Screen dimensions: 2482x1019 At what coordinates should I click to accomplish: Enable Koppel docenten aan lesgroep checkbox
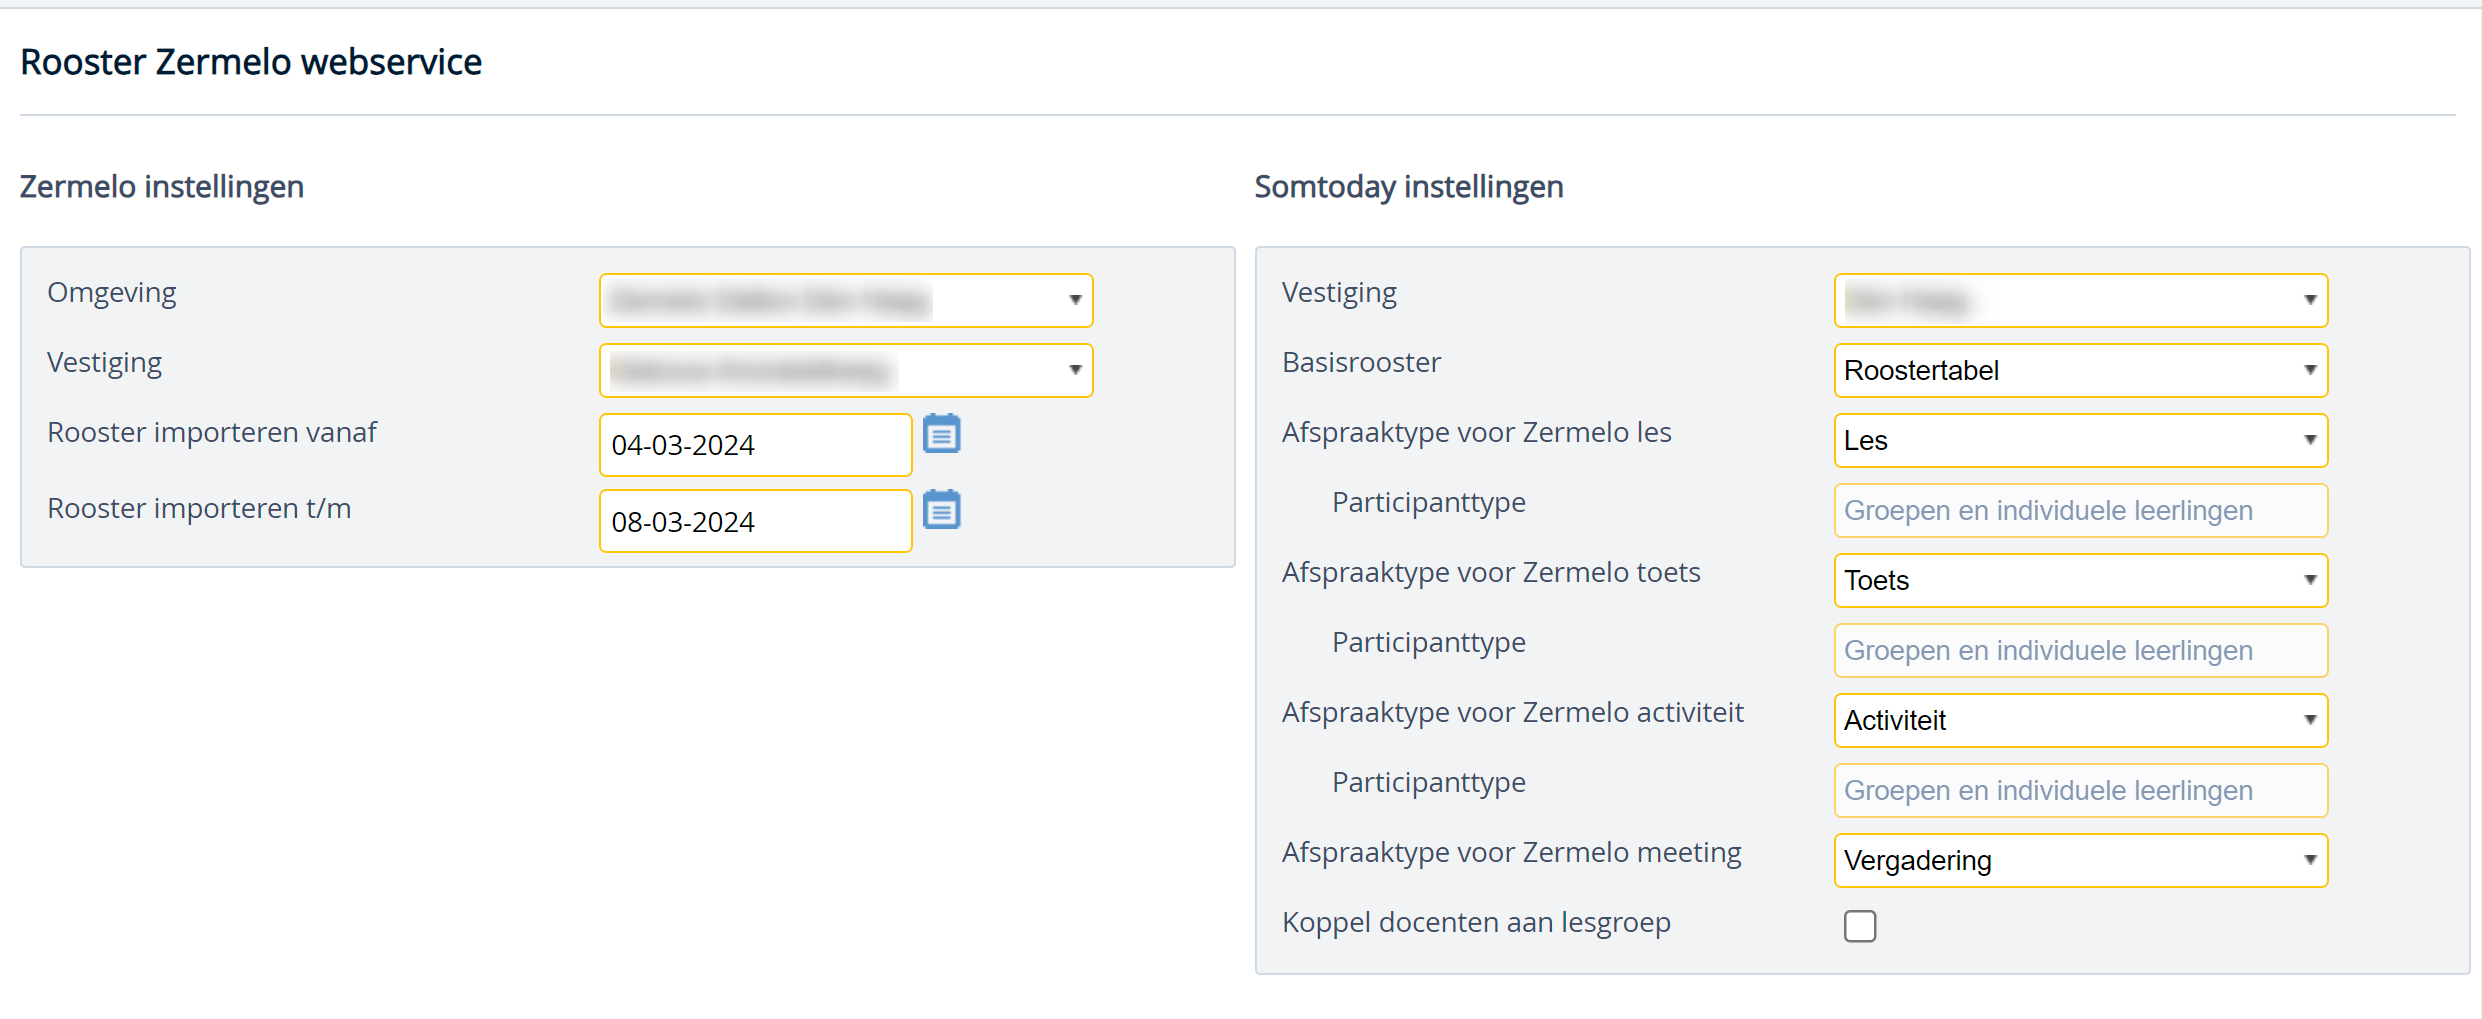pos(1860,926)
